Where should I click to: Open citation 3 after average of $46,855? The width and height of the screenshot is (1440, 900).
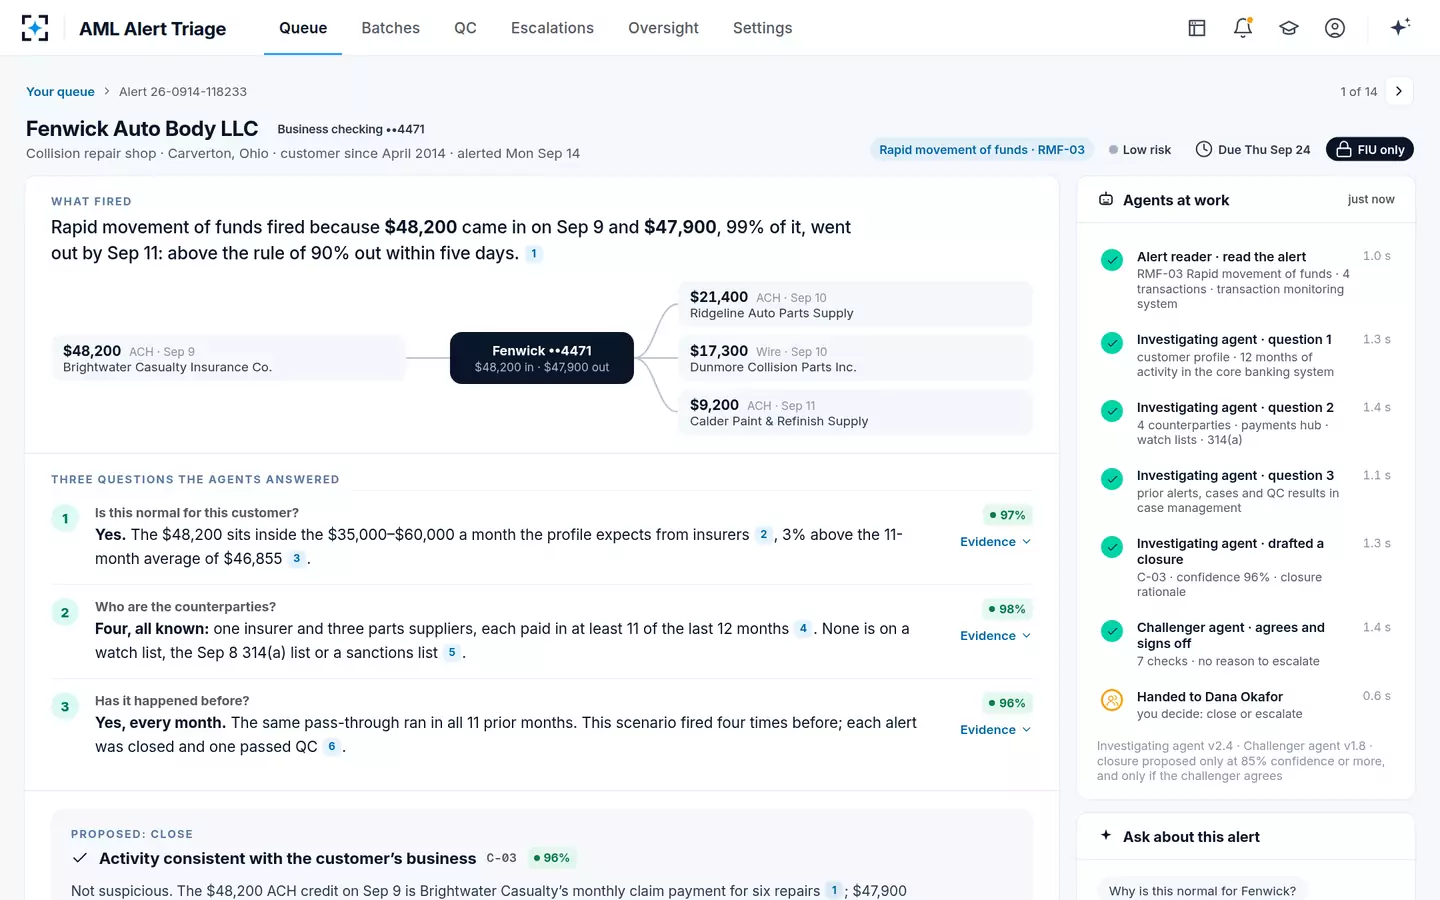tap(297, 559)
